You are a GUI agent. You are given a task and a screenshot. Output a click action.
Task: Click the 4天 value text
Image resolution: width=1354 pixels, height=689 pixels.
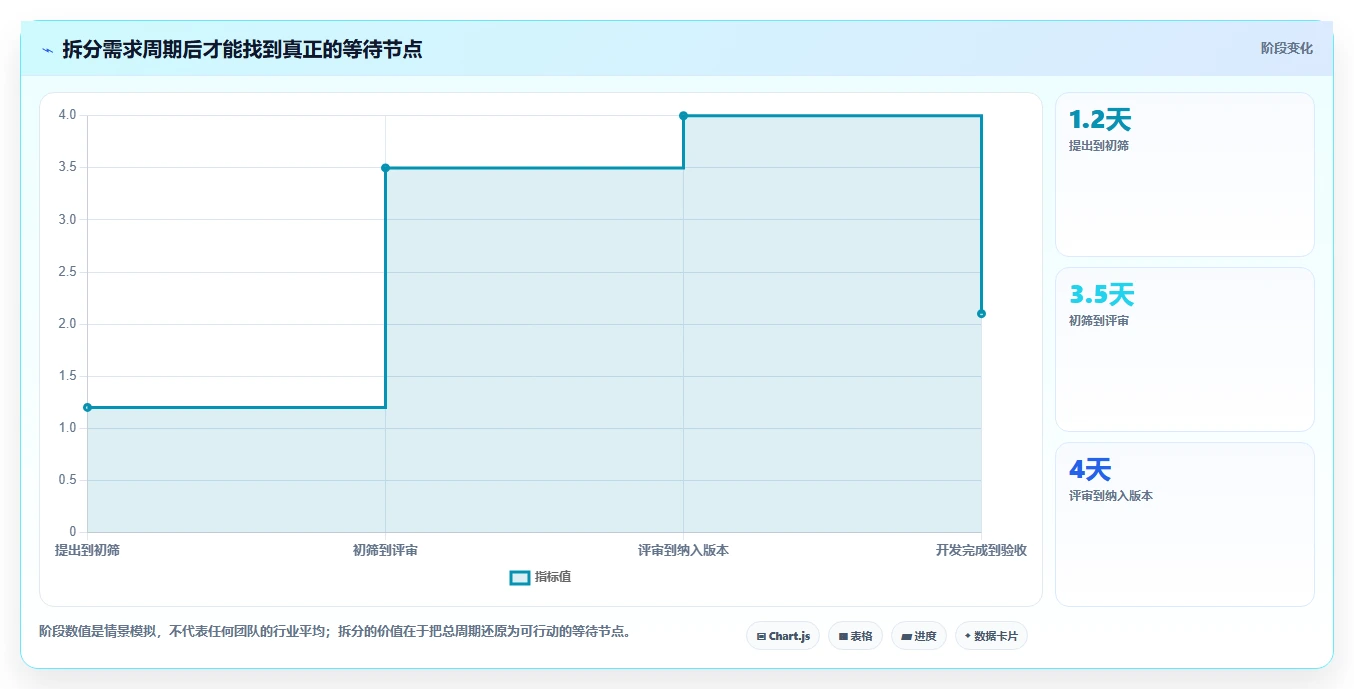pyautogui.click(x=1090, y=470)
